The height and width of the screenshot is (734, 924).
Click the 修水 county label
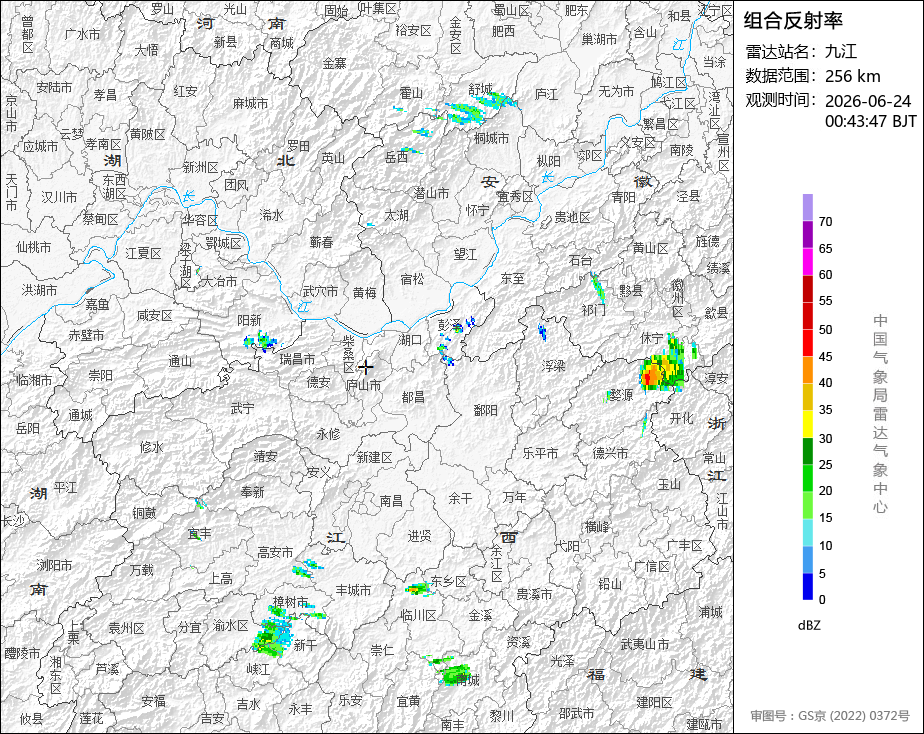pyautogui.click(x=151, y=447)
